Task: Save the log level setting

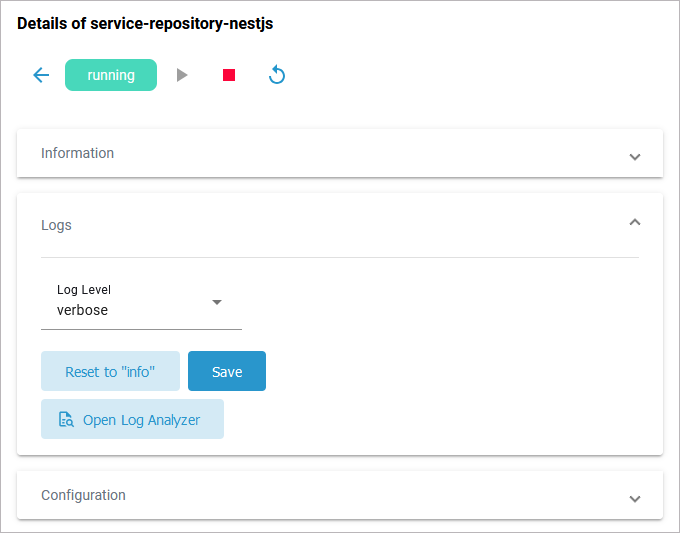Action: [x=227, y=371]
